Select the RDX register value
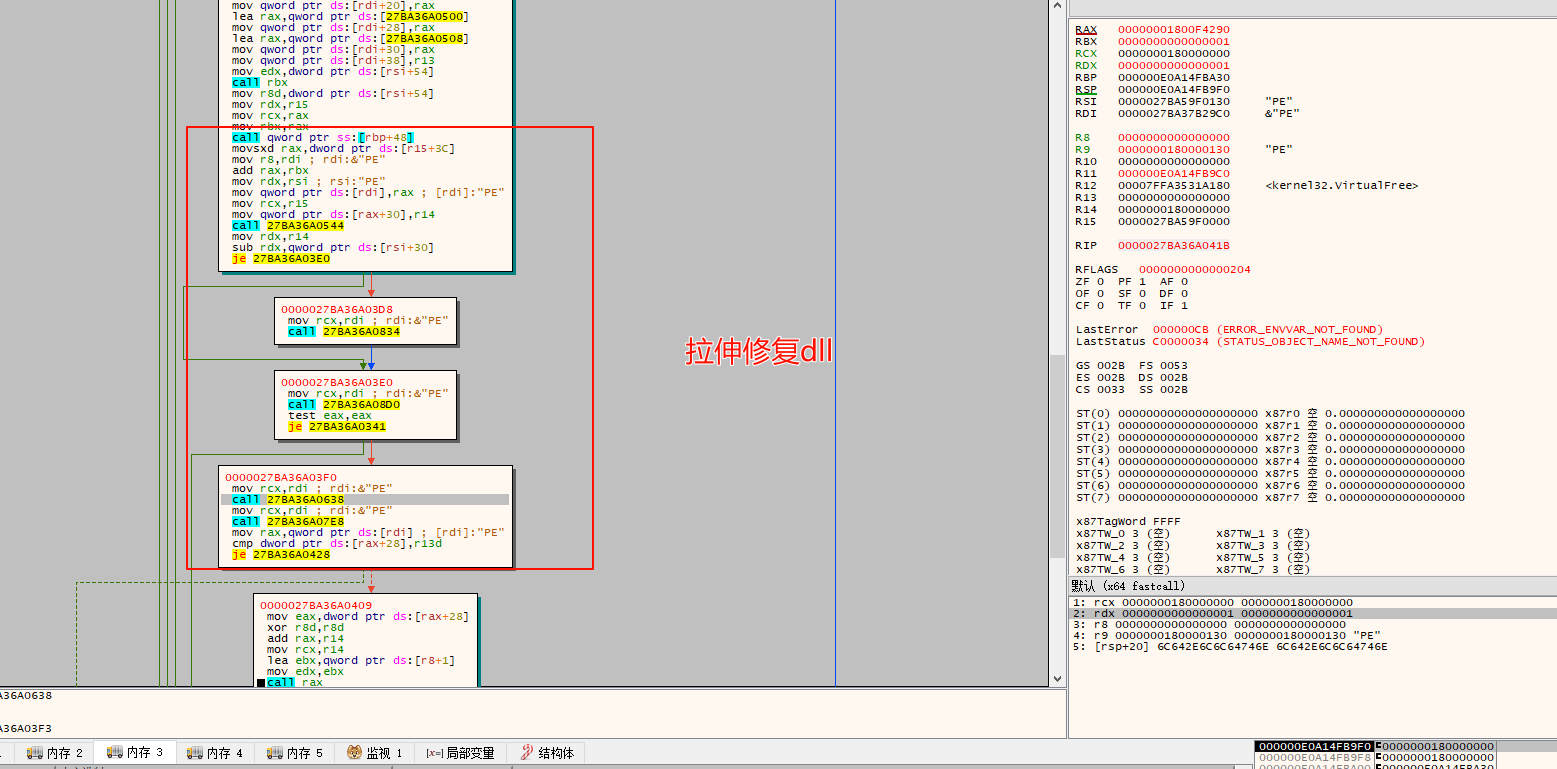Screen dimensions: 1557x769 [1174, 66]
